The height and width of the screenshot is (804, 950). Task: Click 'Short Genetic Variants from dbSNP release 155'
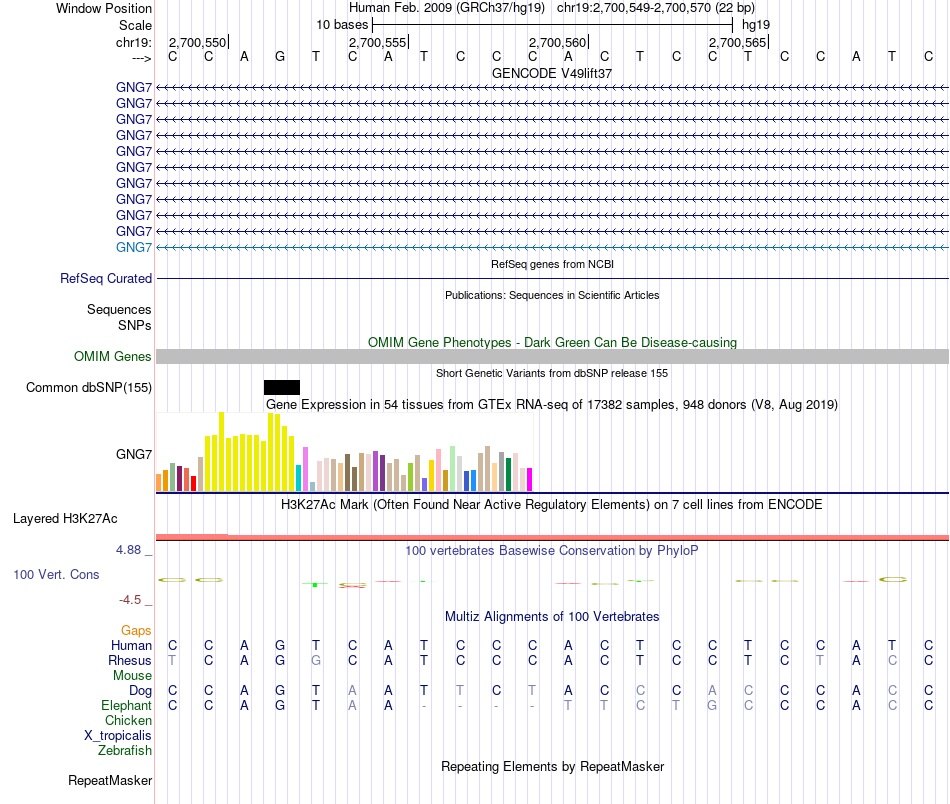tap(552, 373)
